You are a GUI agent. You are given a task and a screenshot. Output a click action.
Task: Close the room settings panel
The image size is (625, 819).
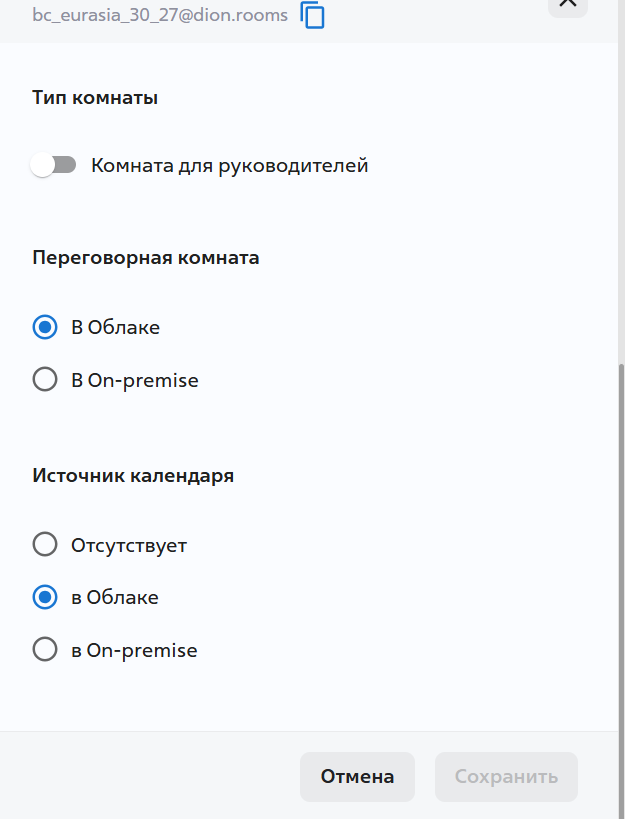pos(567,4)
